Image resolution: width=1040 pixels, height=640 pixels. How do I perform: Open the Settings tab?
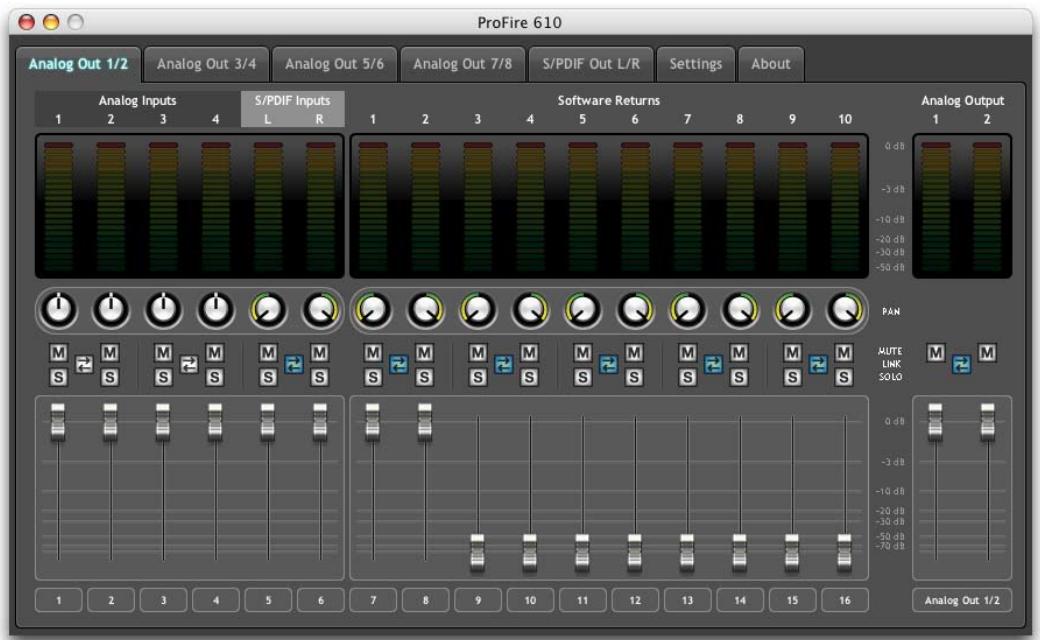pyautogui.click(x=696, y=64)
